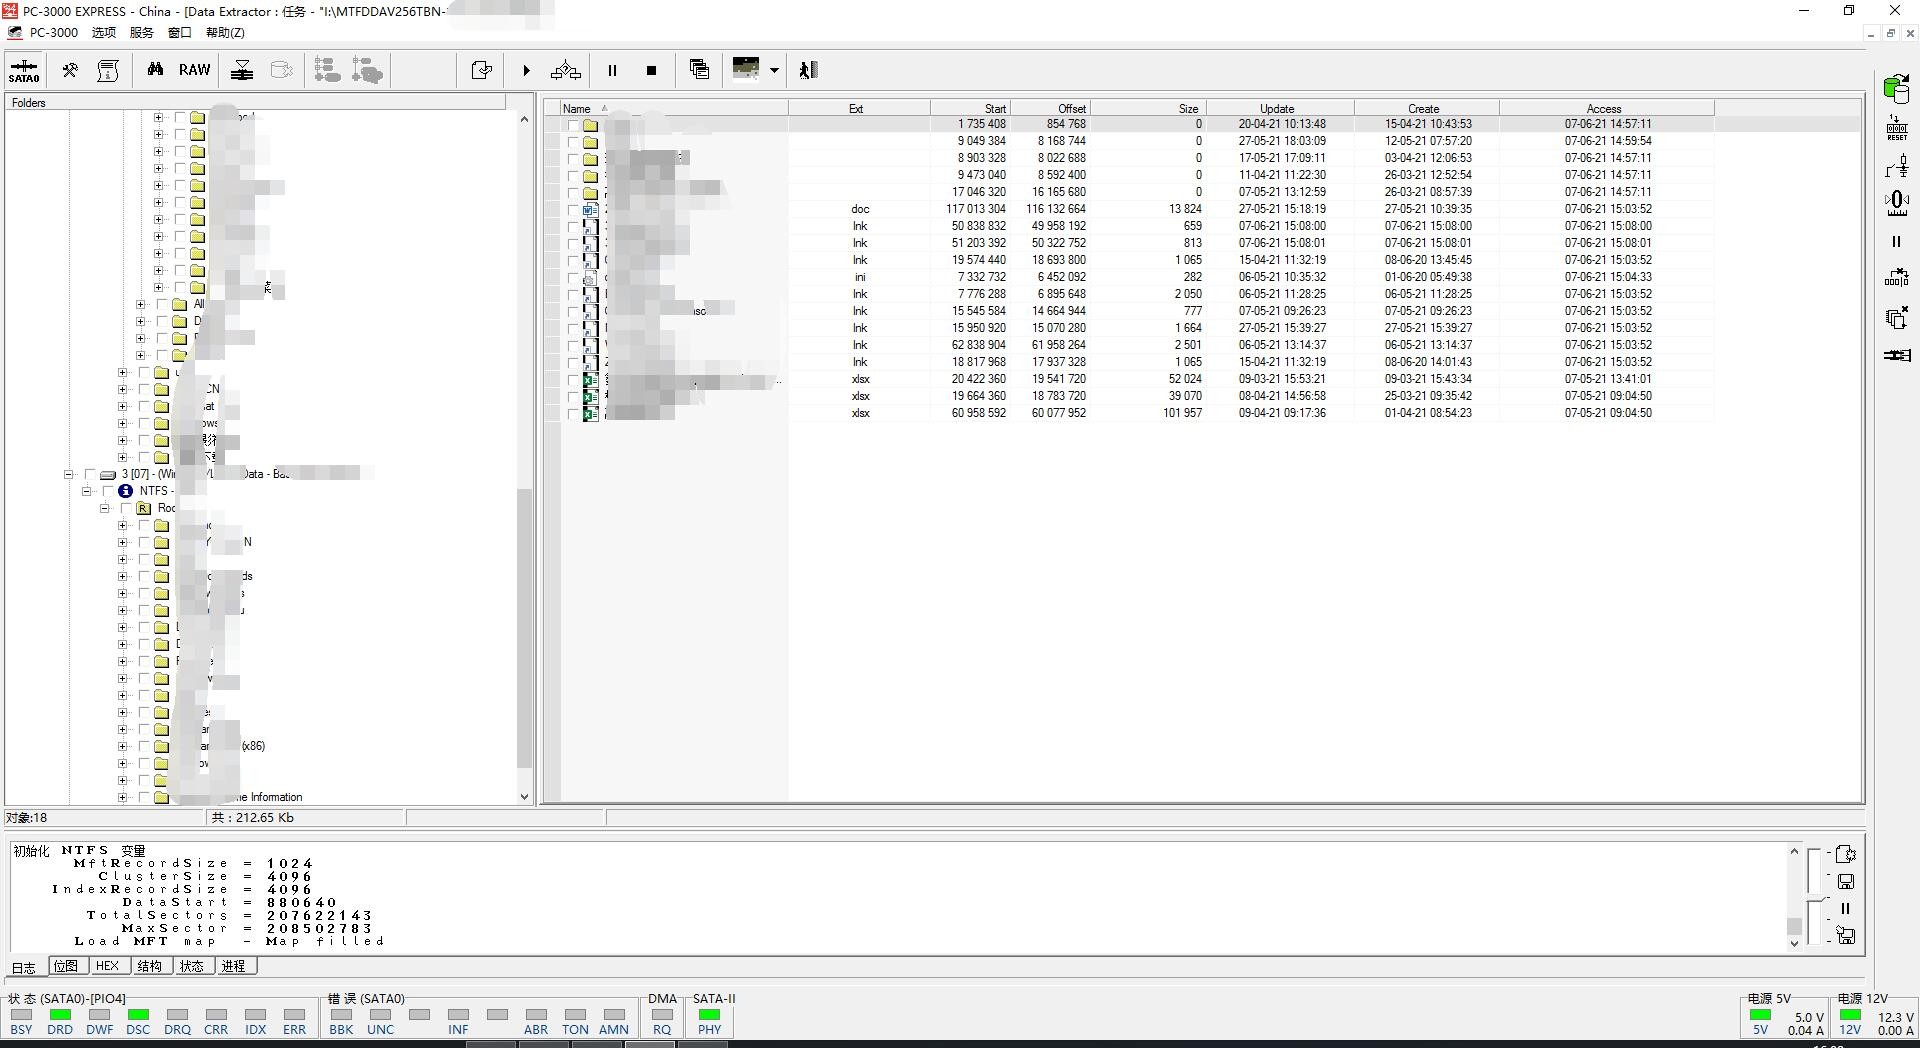Open the binoculars search tool
The height and width of the screenshot is (1048, 1920).
point(155,70)
